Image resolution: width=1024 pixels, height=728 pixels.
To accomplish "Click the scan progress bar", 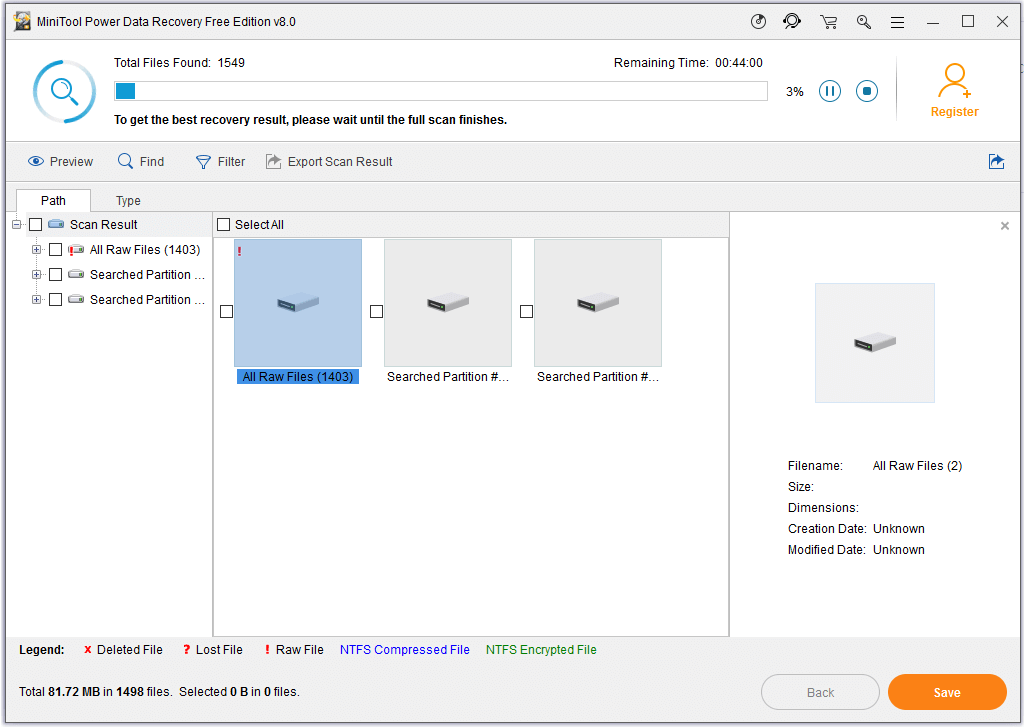I will pos(440,92).
